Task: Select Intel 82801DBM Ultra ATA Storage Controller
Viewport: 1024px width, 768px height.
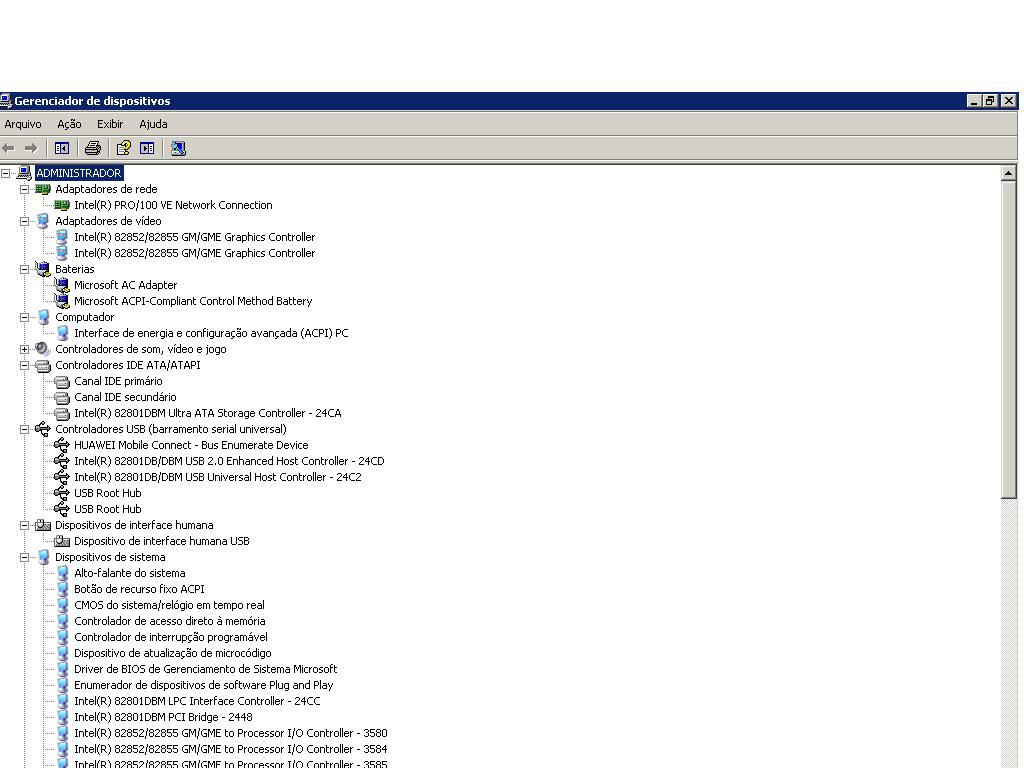Action: [x=208, y=413]
